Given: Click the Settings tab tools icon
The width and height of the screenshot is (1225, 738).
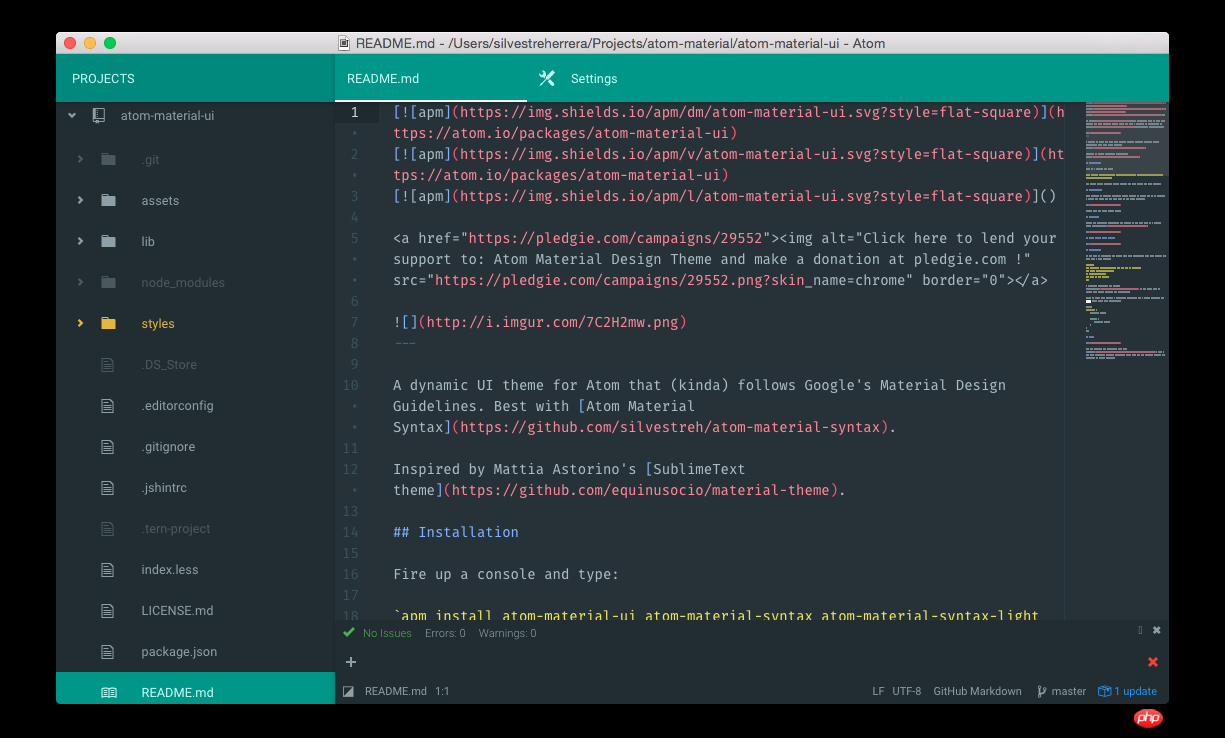Looking at the screenshot, I should click(547, 78).
